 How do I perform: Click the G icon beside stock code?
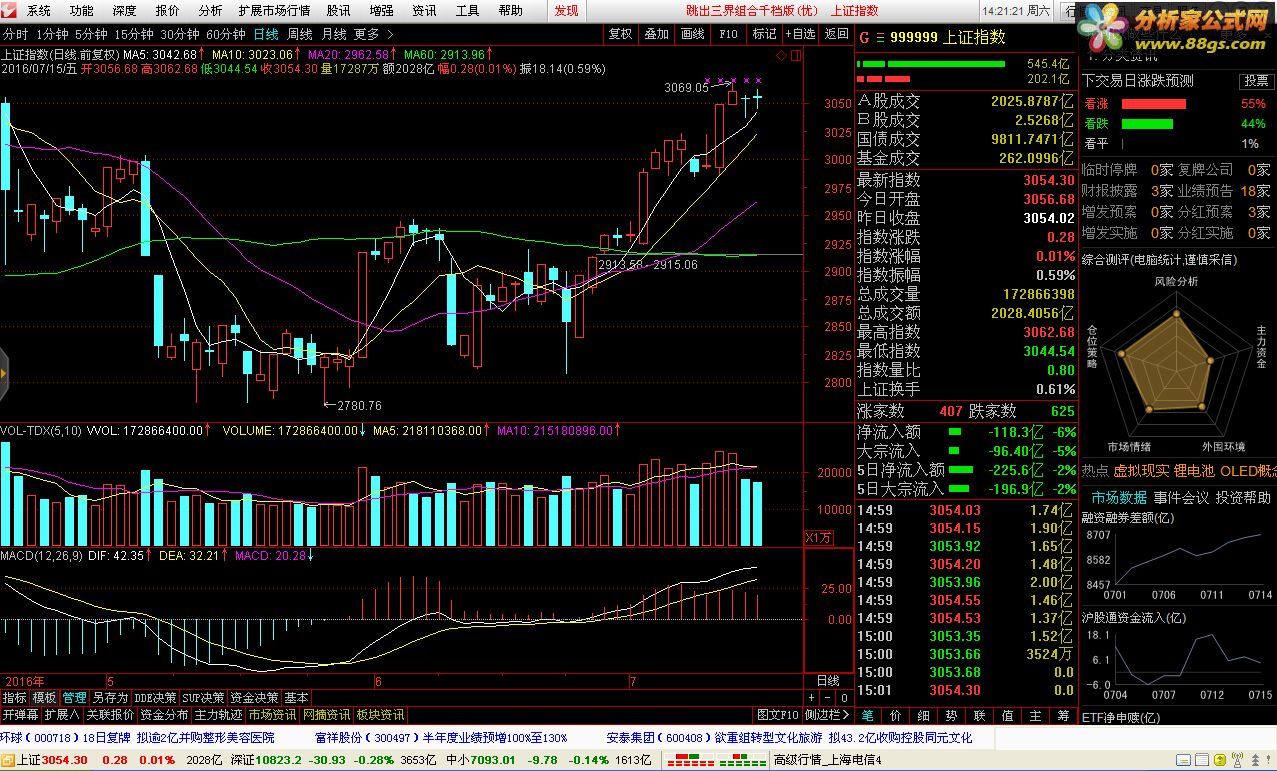(x=863, y=37)
